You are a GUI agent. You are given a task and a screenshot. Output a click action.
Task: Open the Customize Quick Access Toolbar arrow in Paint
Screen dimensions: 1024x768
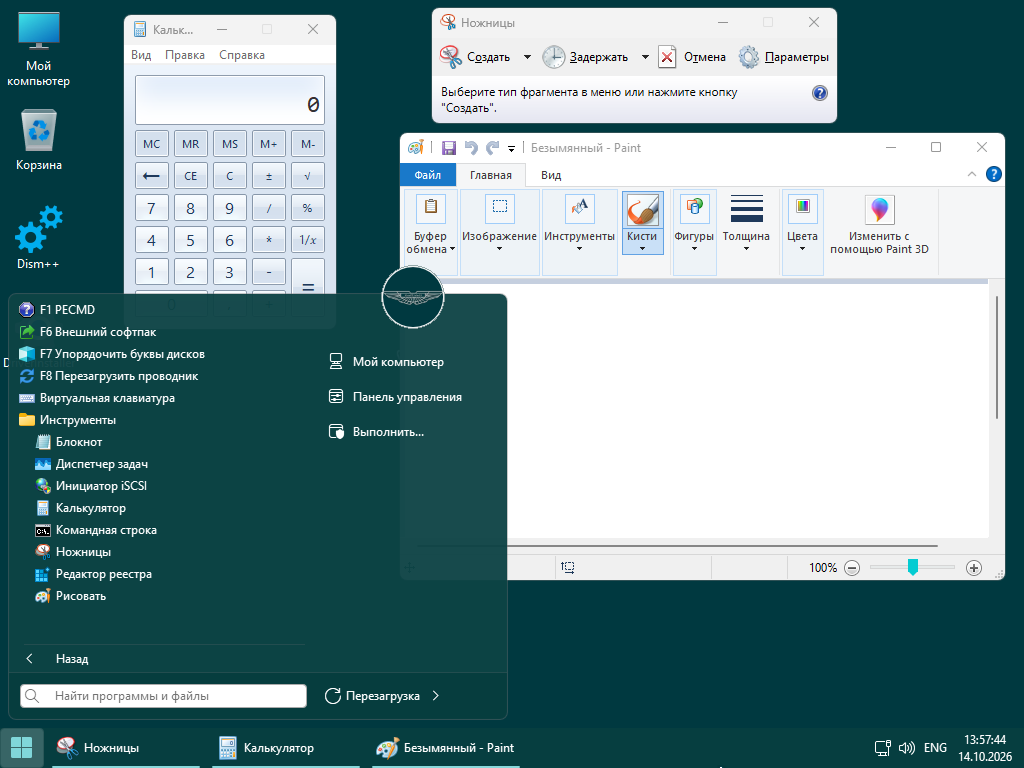(x=511, y=148)
